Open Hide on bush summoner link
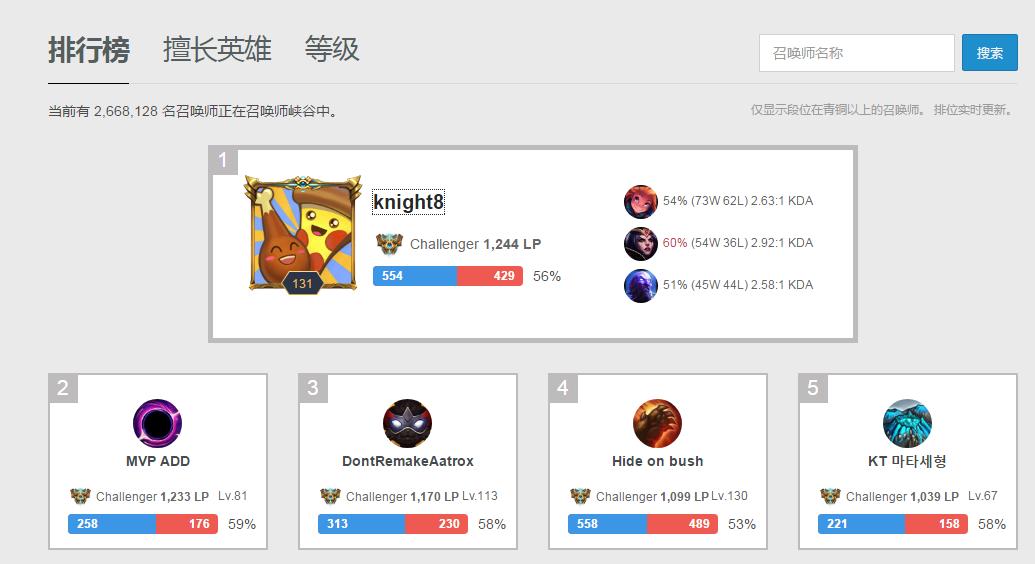This screenshot has height=564, width=1035. [657, 461]
